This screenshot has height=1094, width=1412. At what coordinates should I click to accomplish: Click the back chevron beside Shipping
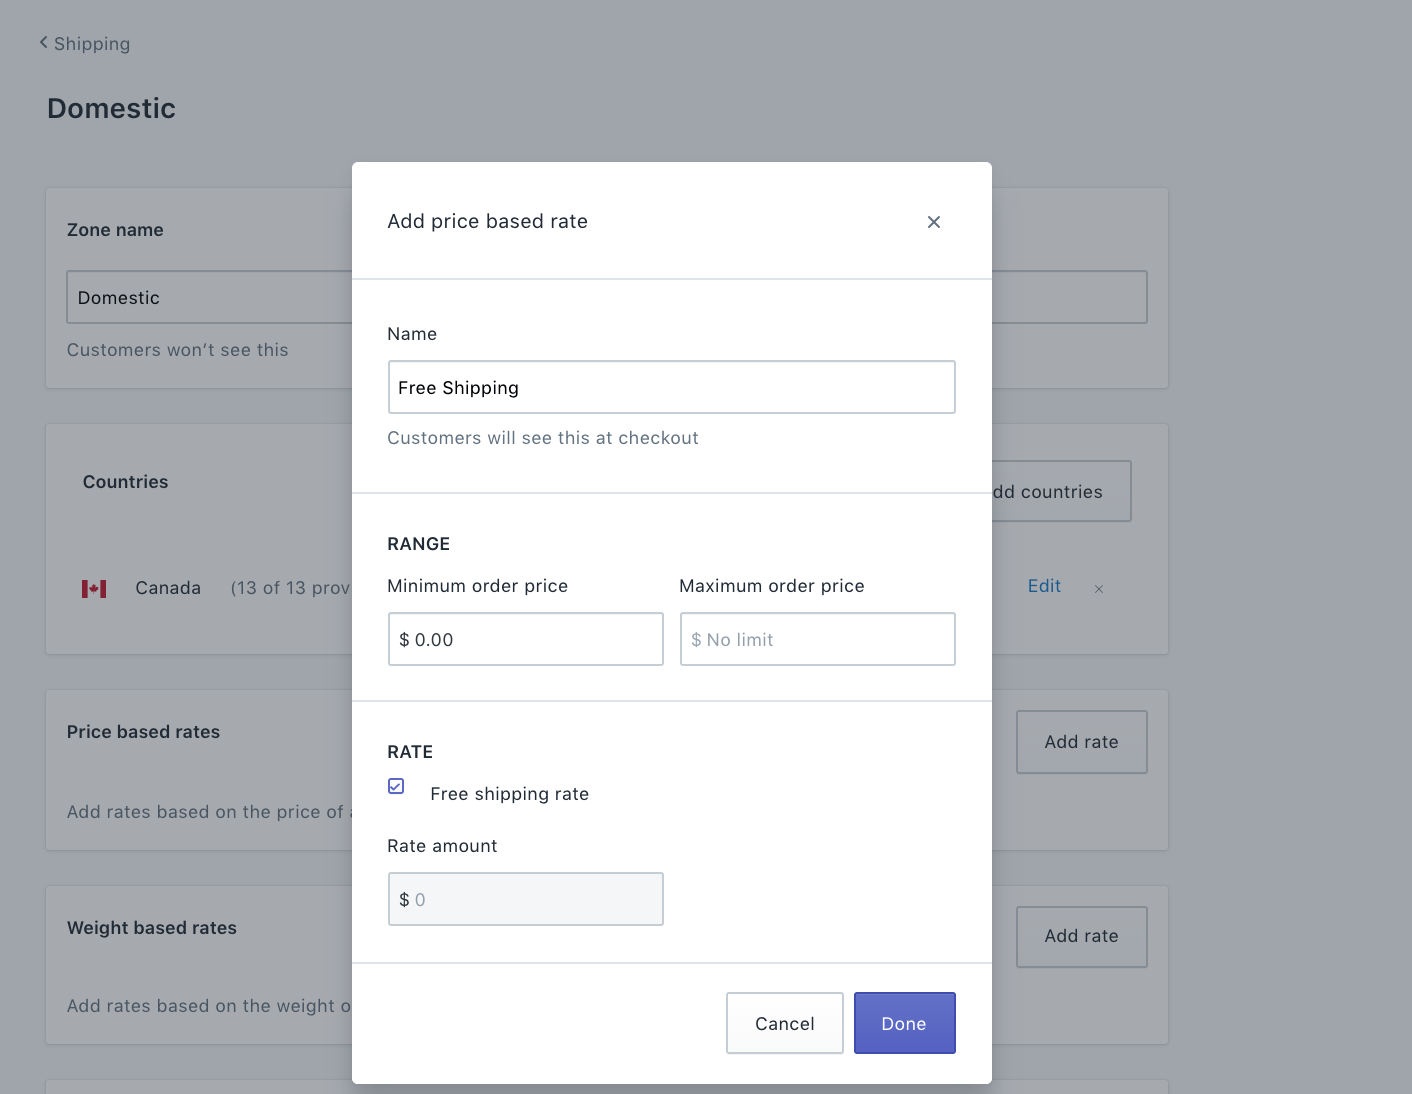tap(43, 42)
